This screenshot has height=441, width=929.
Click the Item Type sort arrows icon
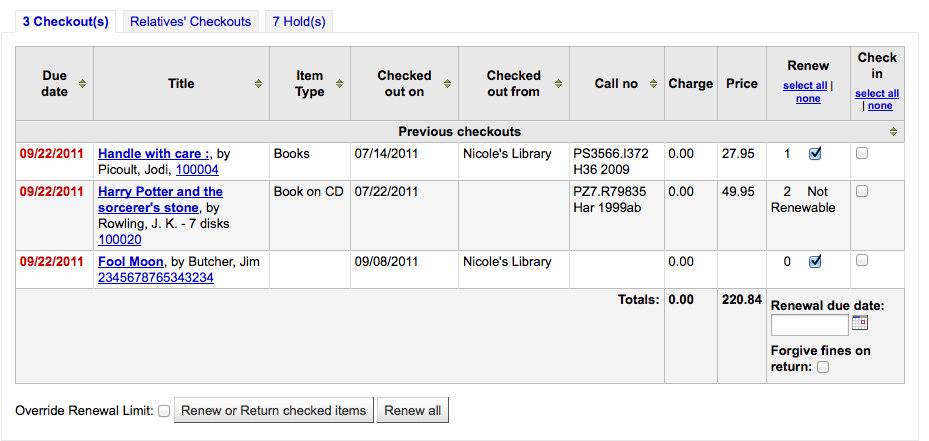(339, 84)
